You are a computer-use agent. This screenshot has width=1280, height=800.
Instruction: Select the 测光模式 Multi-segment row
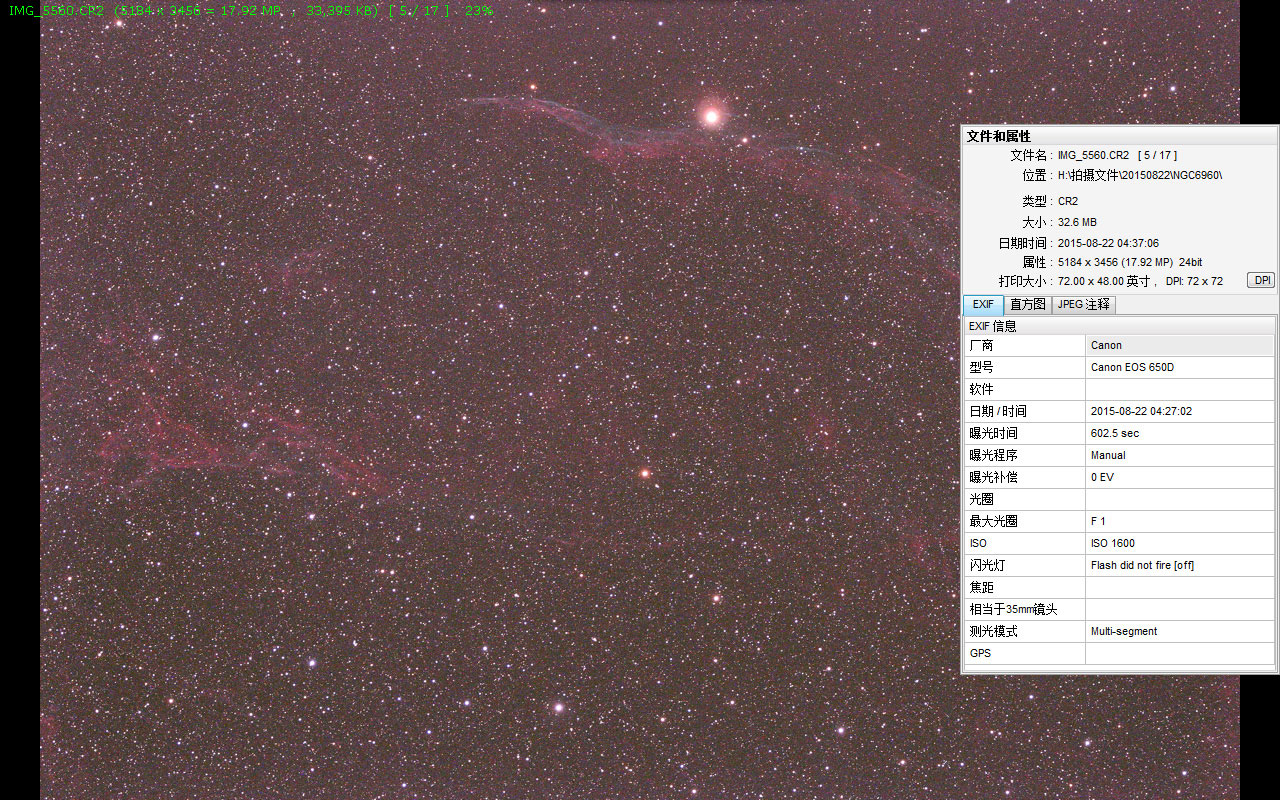tap(1118, 631)
